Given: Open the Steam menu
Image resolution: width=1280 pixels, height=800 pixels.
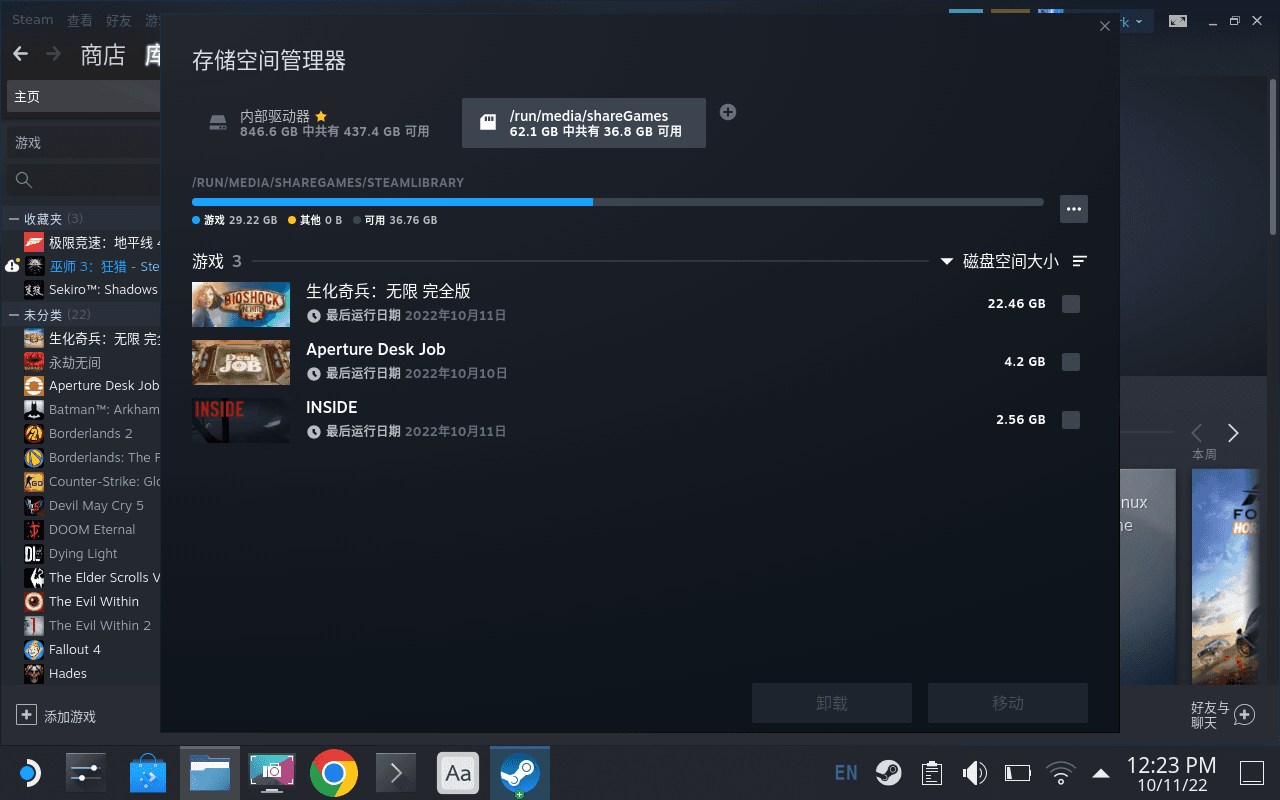Looking at the screenshot, I should [33, 20].
